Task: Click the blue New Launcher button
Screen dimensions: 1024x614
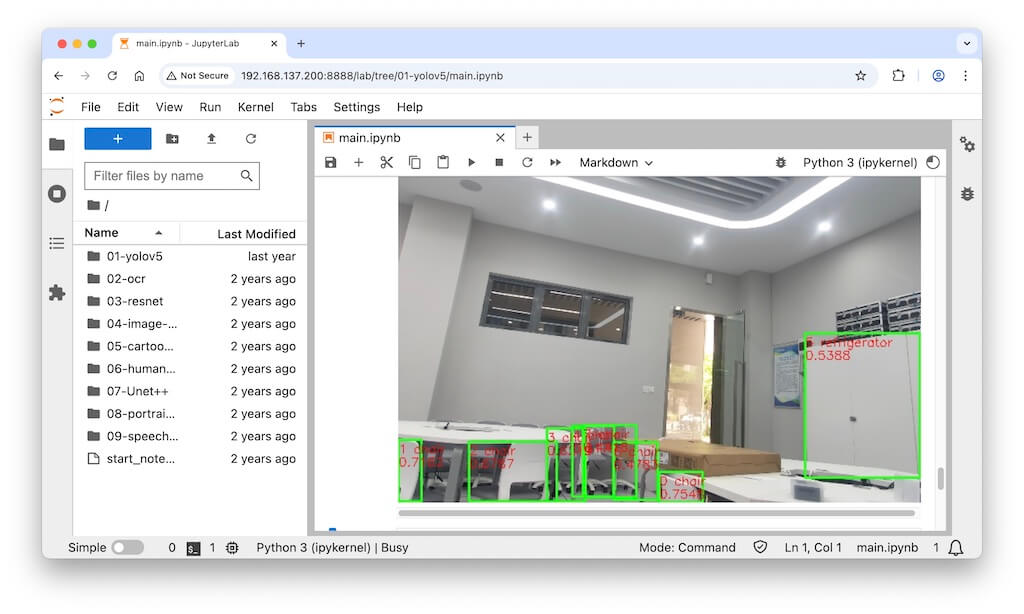Action: (118, 139)
